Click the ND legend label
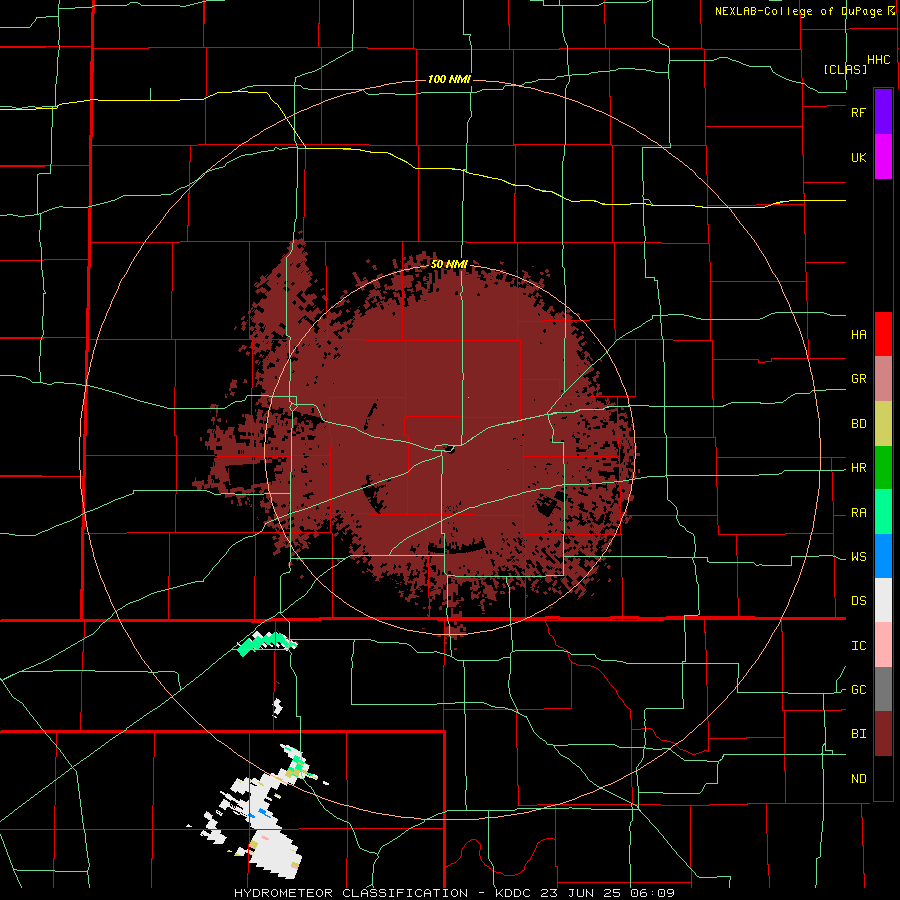 (858, 779)
